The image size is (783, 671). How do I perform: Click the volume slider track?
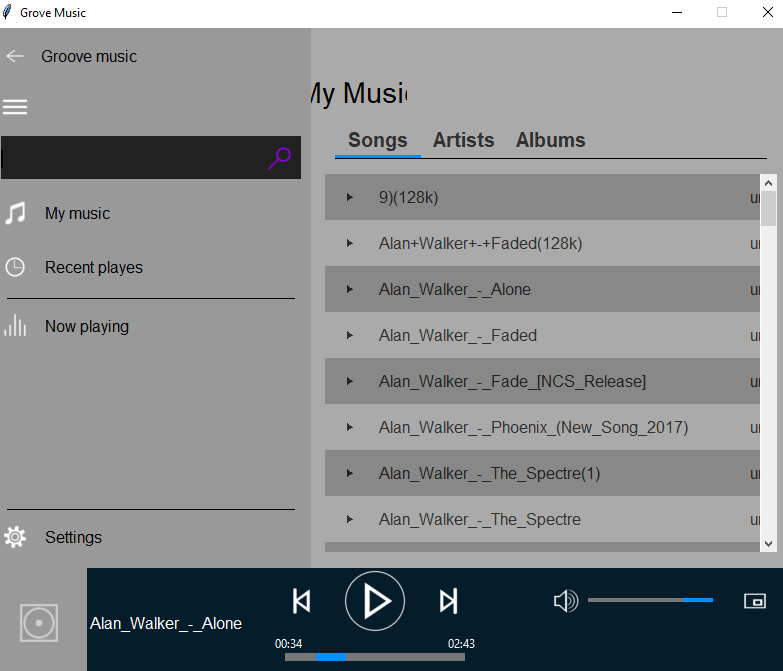[x=650, y=600]
